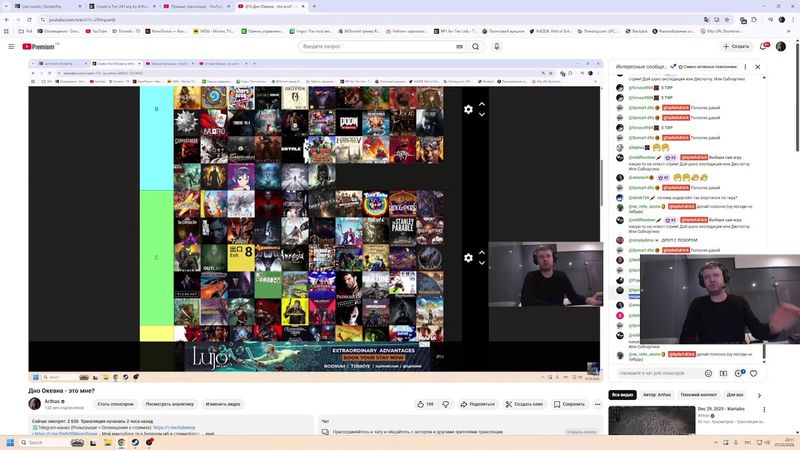This screenshot has width=800, height=450.
Task: Click the 'Изменить видео' button
Action: pyautogui.click(x=223, y=404)
